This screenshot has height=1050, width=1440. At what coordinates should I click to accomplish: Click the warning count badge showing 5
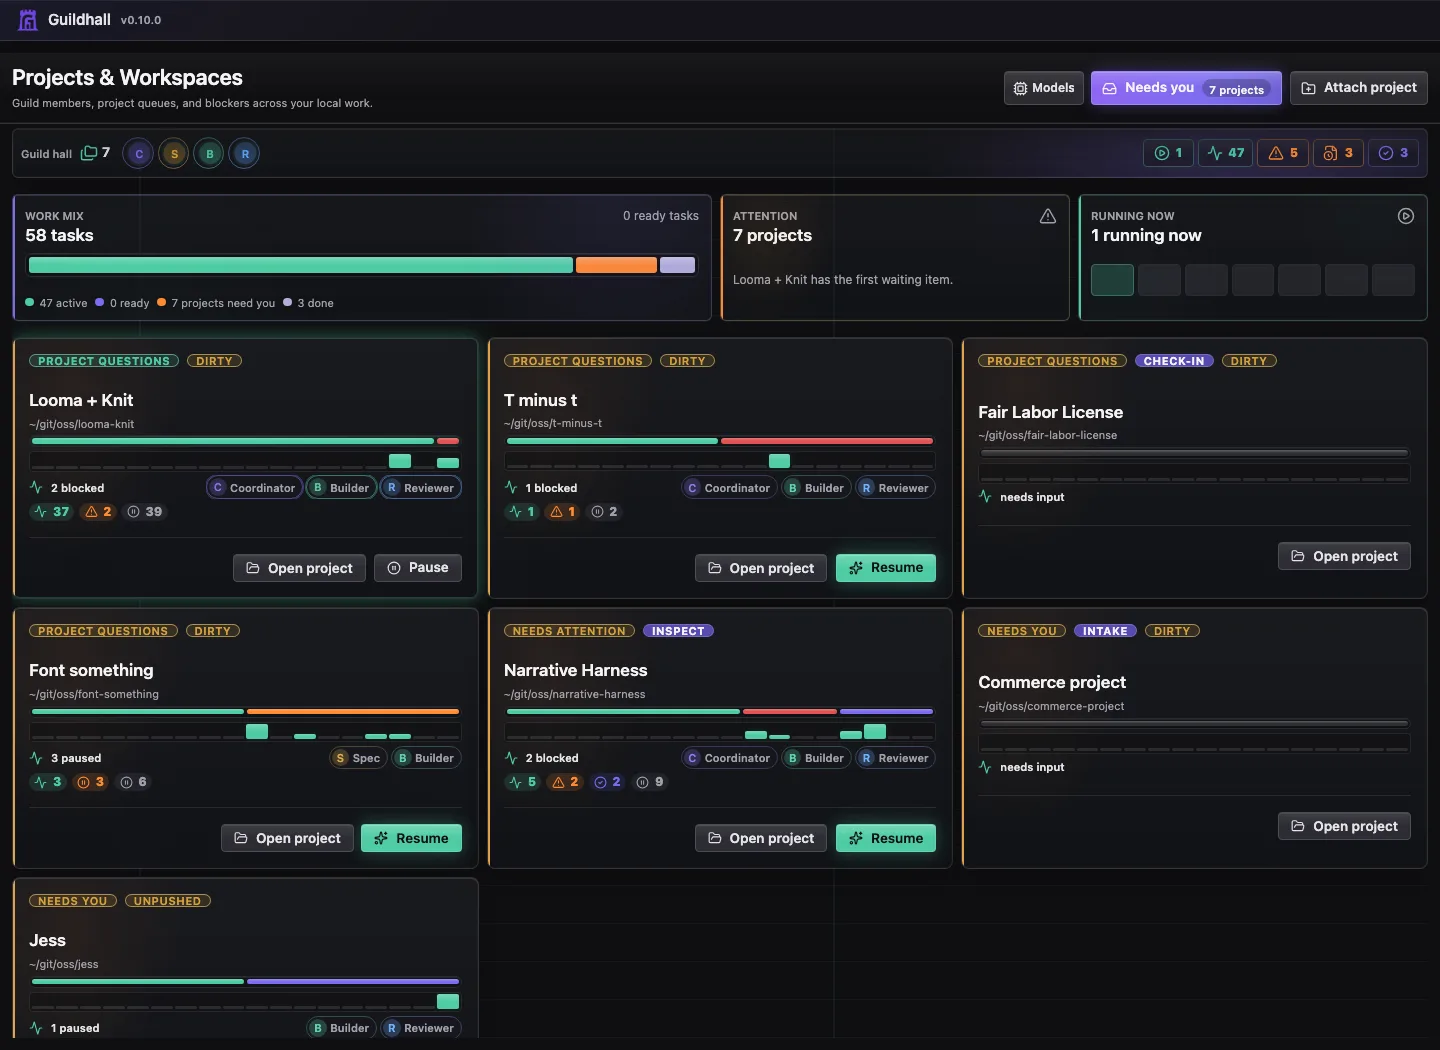[x=1282, y=153]
